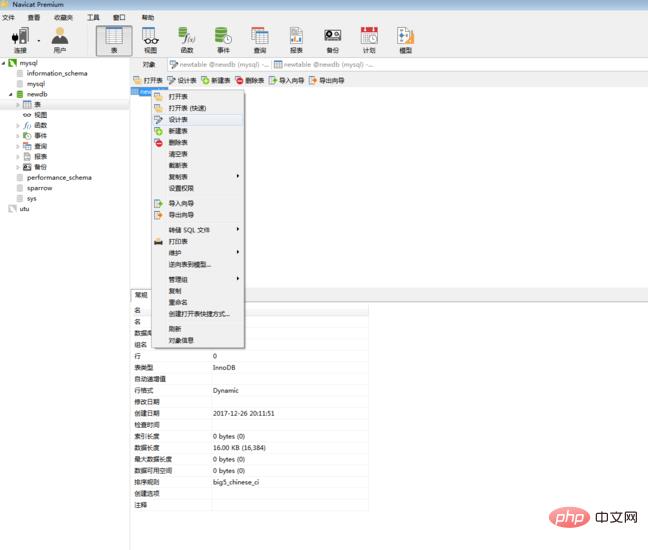The image size is (648, 550).
Task: Open the 模型 (Model) toolbar icon
Action: (405, 38)
